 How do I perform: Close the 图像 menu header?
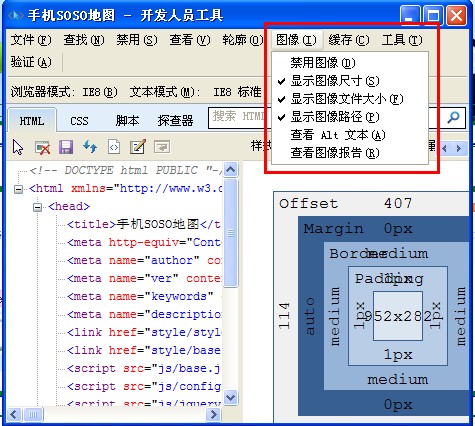click(296, 40)
